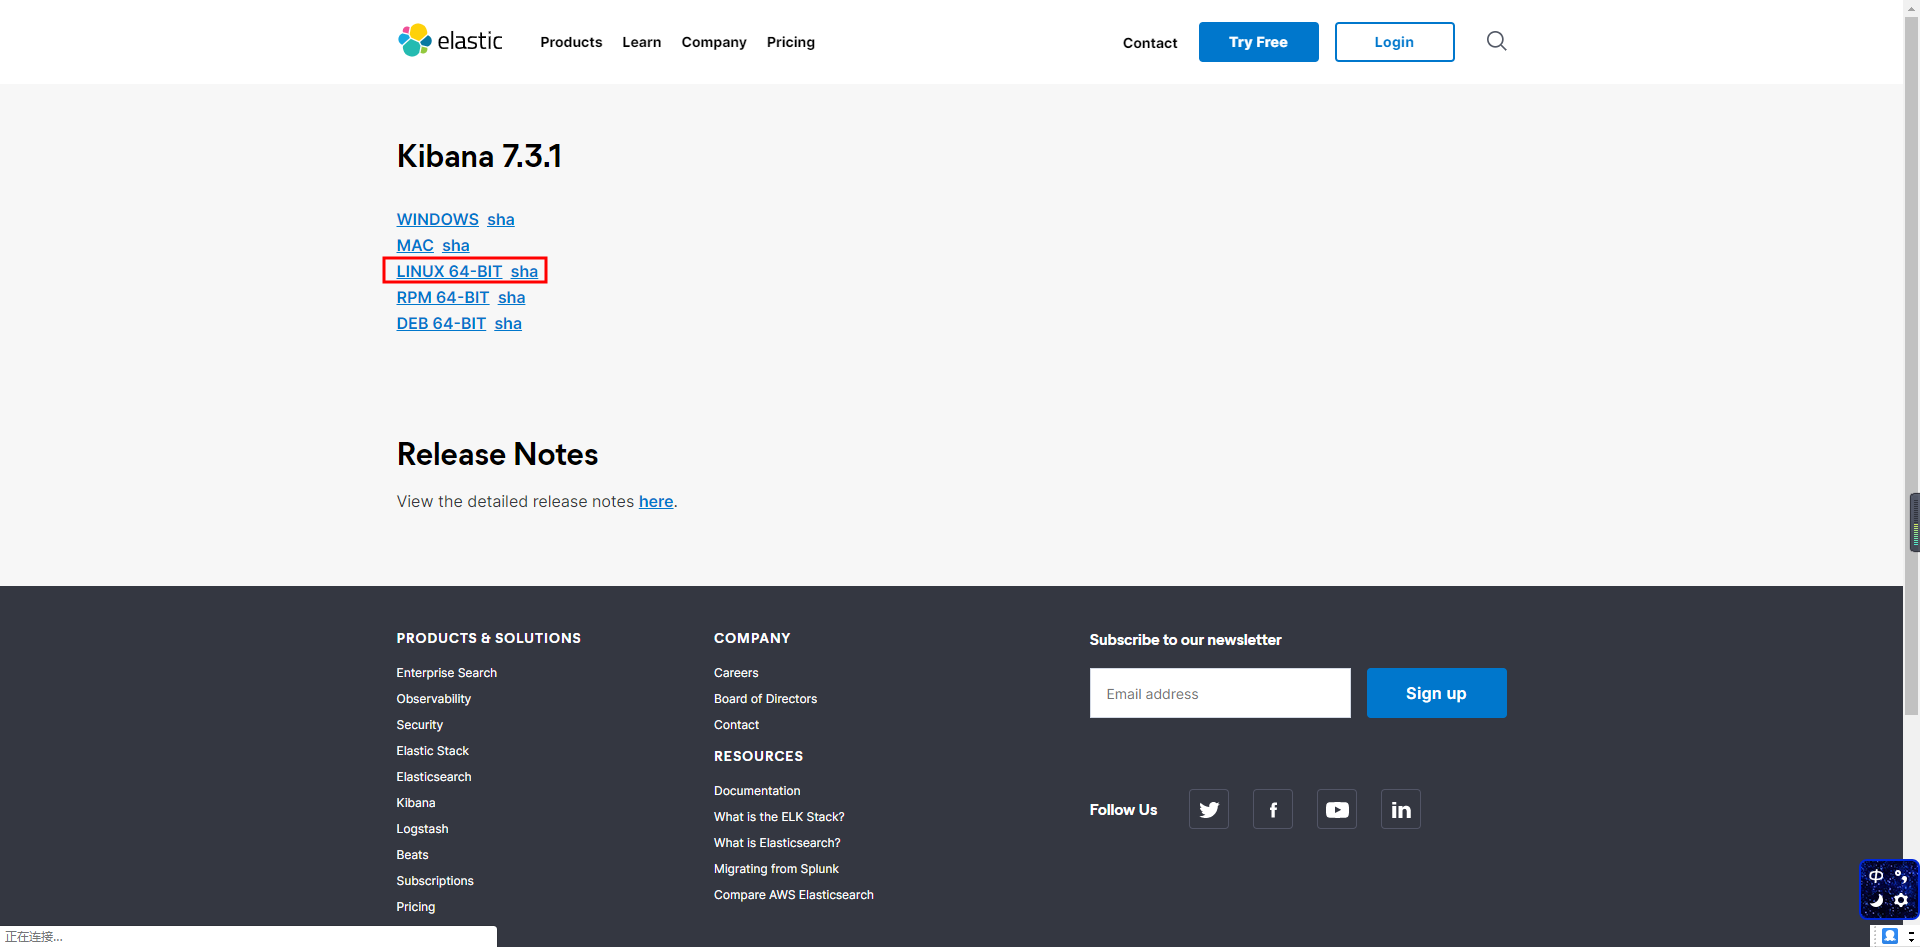Open the Company menu
The image size is (1920, 947).
click(714, 42)
